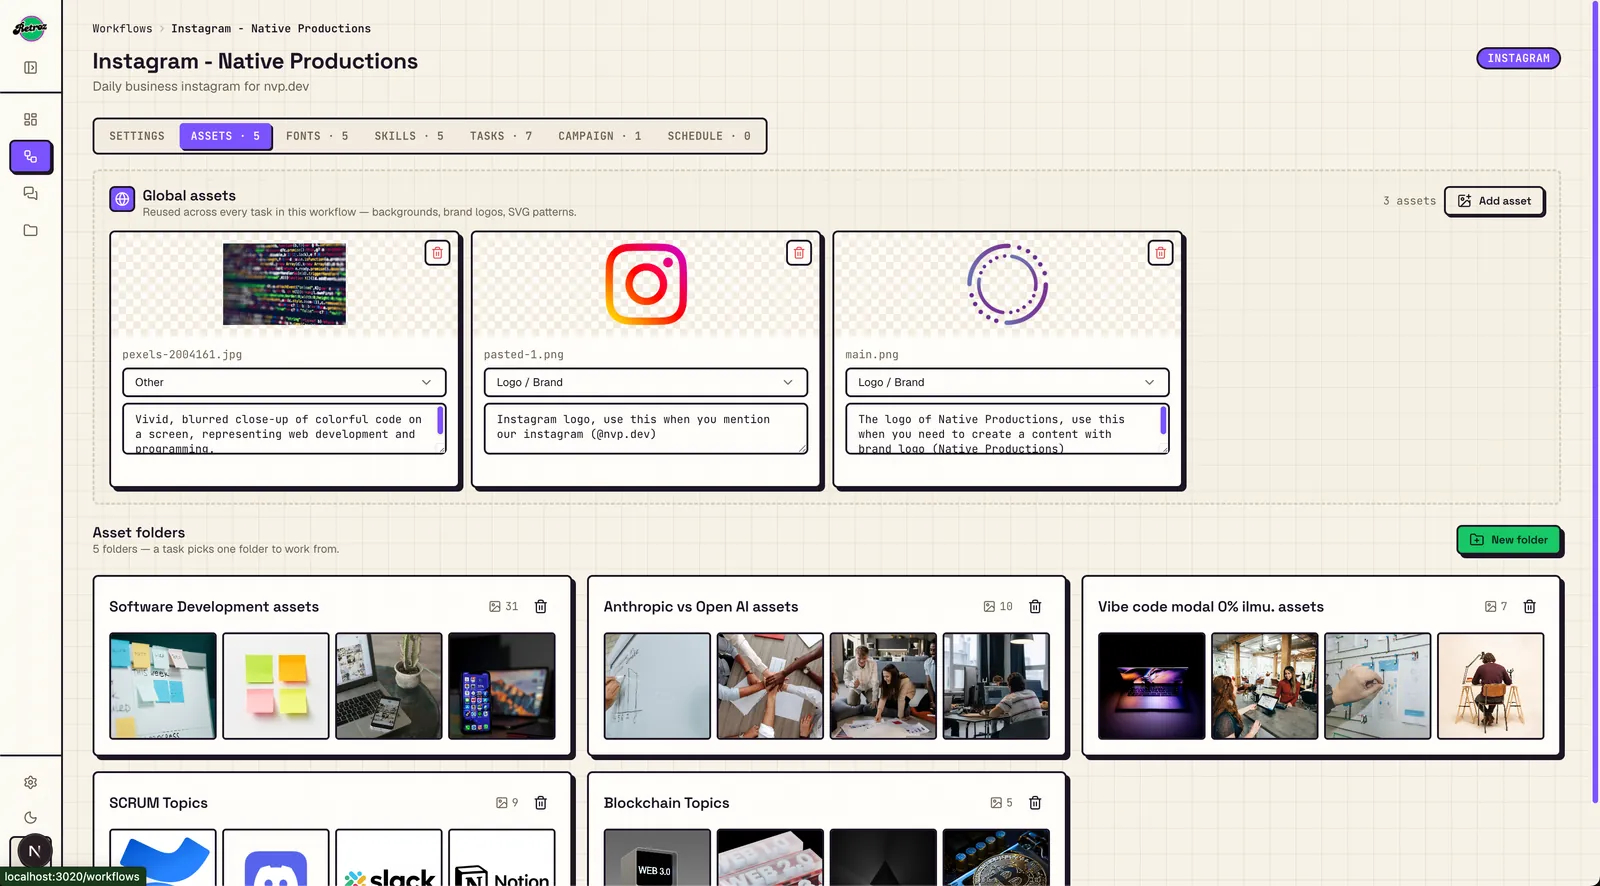Open the Schedule · 0 tab
The height and width of the screenshot is (886, 1600).
[709, 136]
